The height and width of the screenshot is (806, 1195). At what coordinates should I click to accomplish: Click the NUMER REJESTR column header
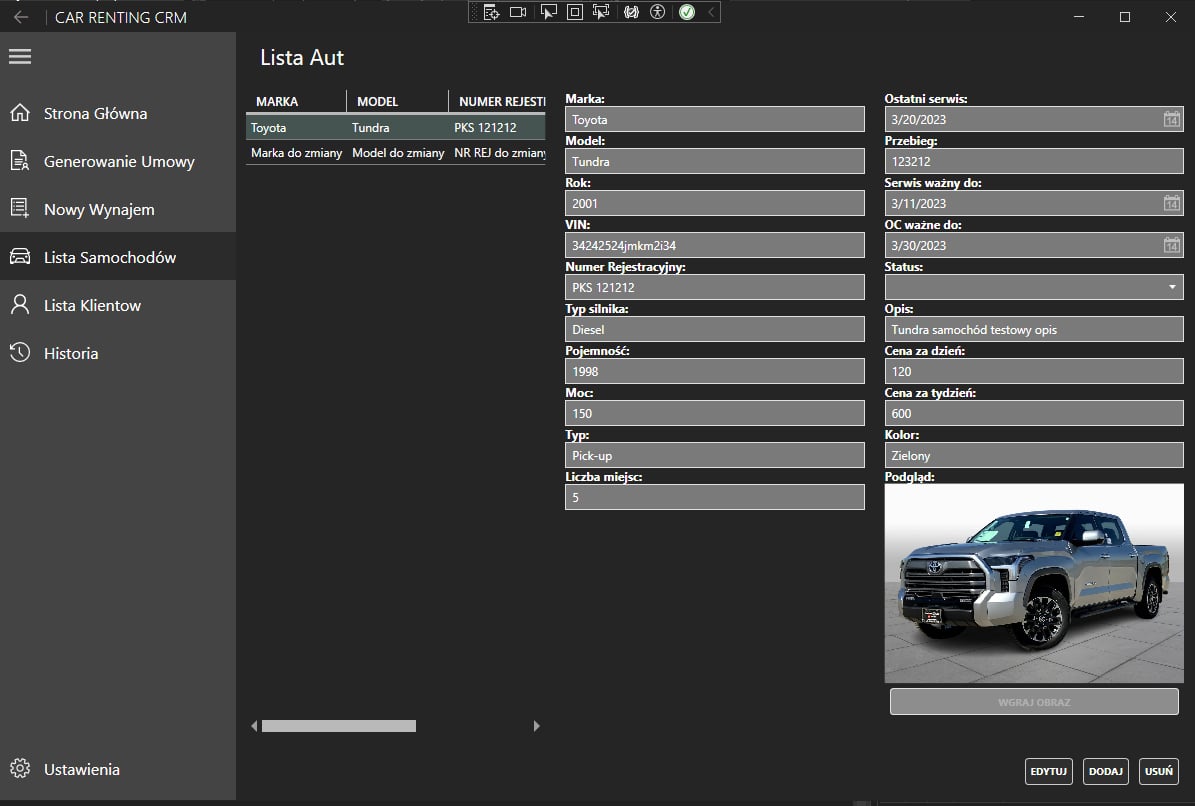tap(498, 101)
